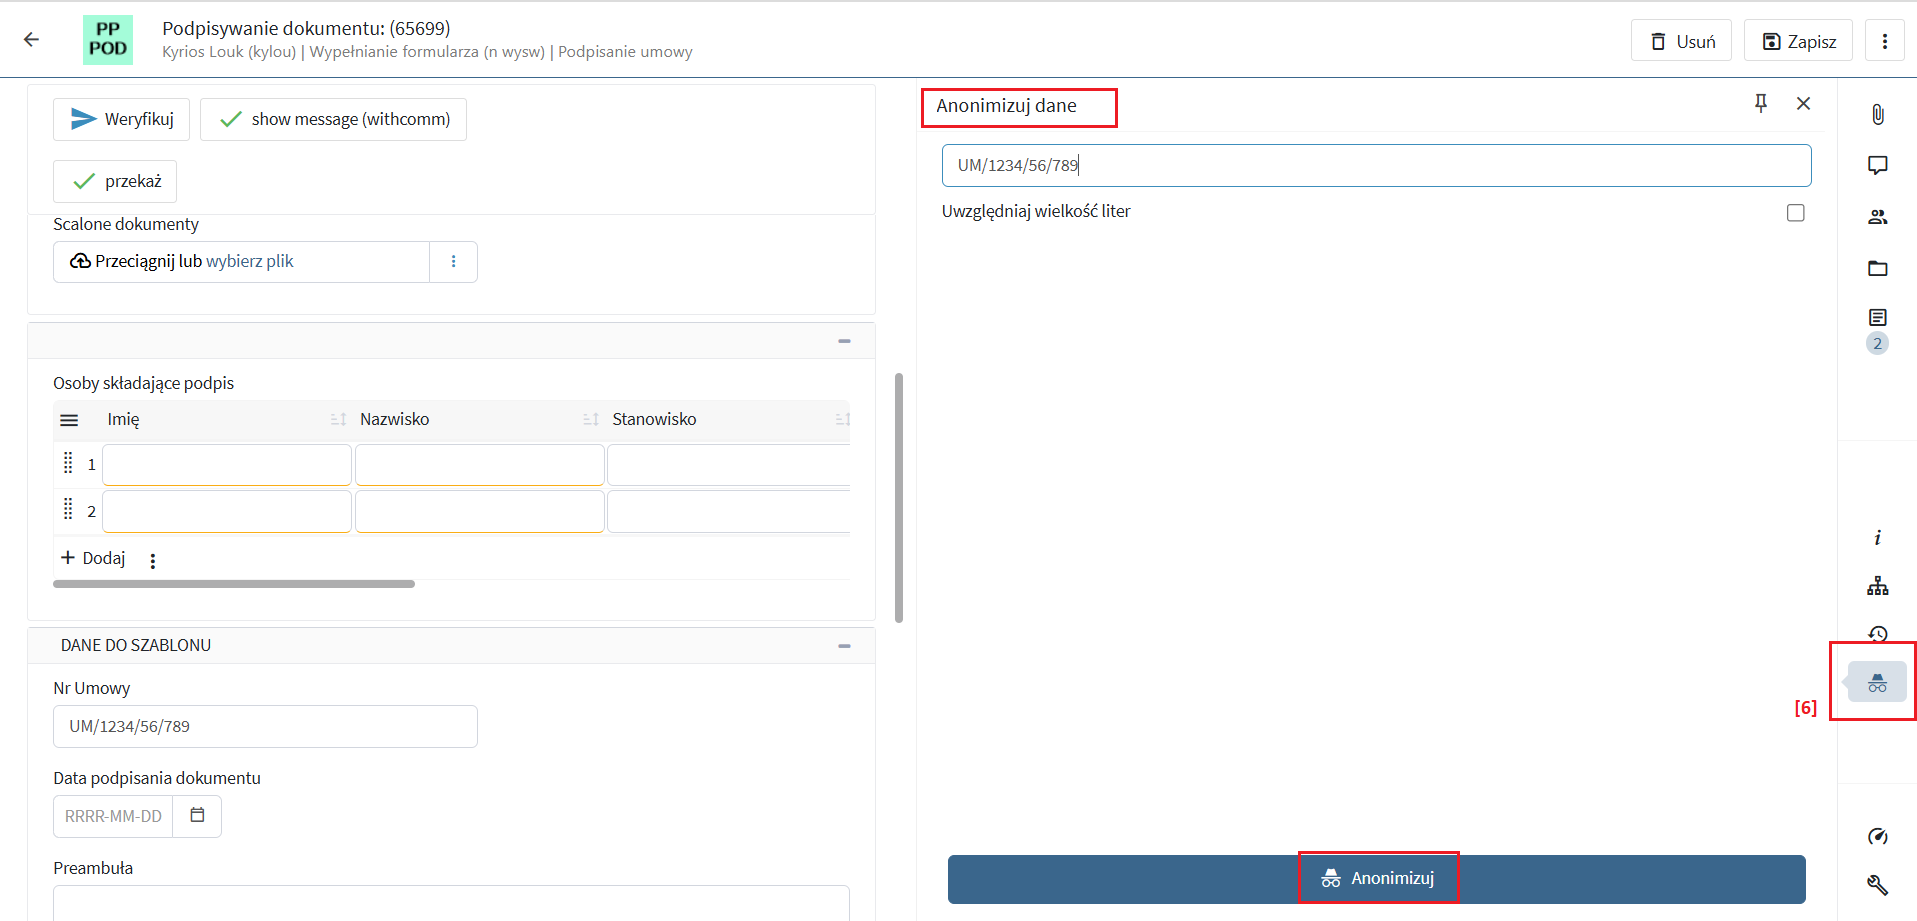Go back using the left arrow

point(31,40)
